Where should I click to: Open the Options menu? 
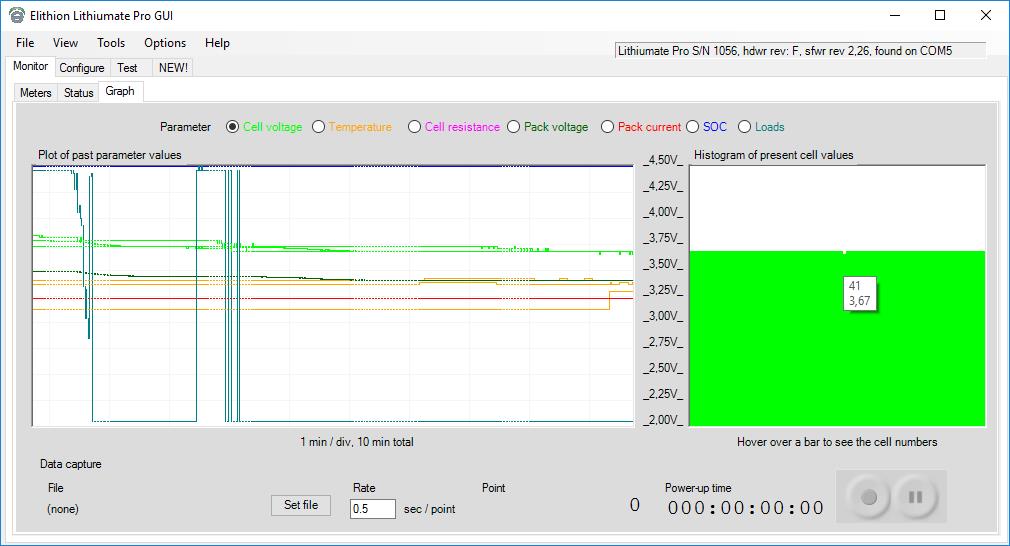165,43
